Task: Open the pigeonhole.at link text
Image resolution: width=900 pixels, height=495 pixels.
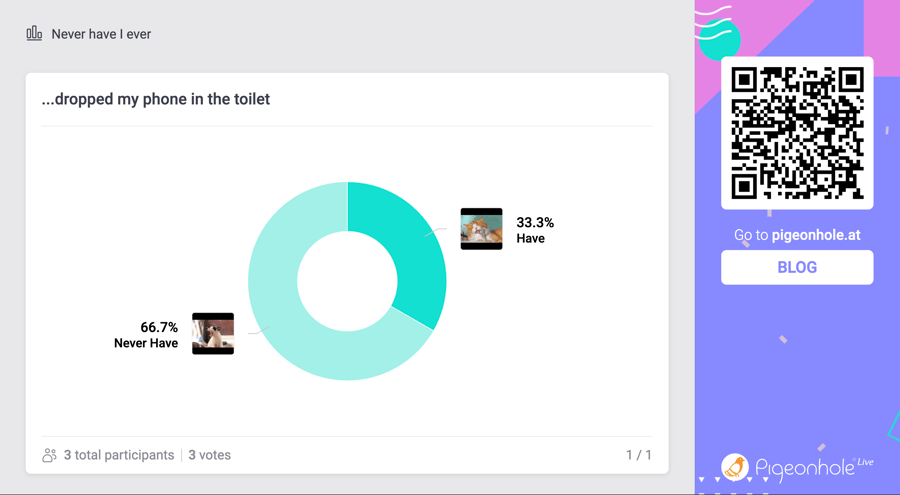Action: click(816, 235)
